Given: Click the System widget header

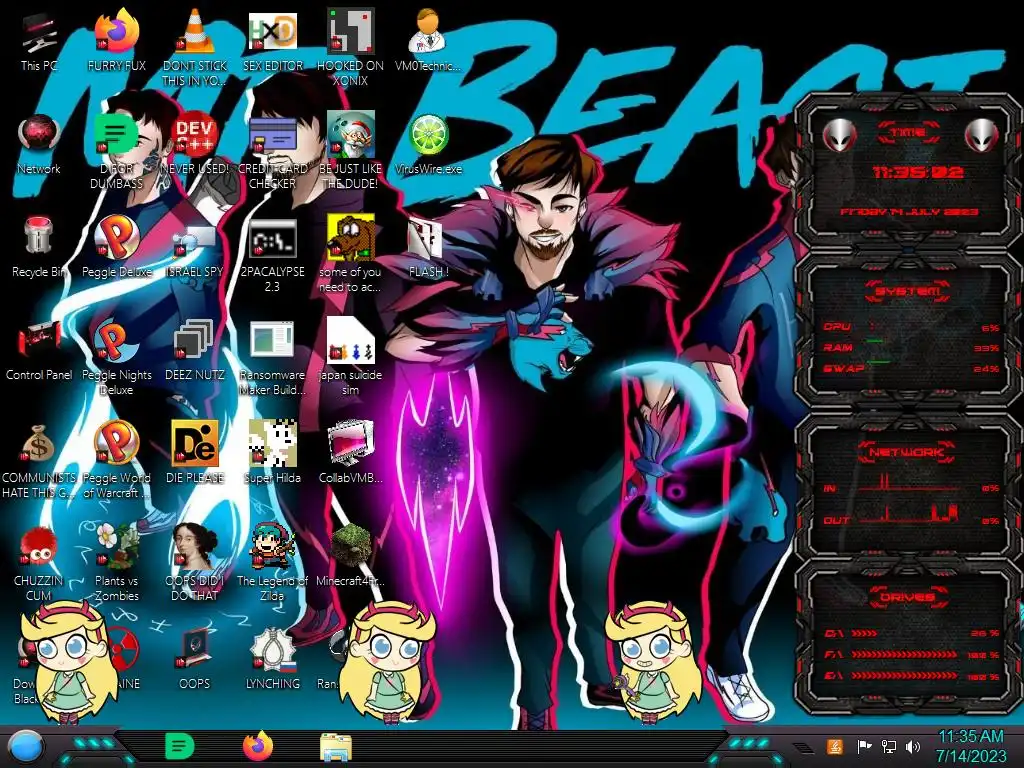Looking at the screenshot, I should [x=908, y=291].
